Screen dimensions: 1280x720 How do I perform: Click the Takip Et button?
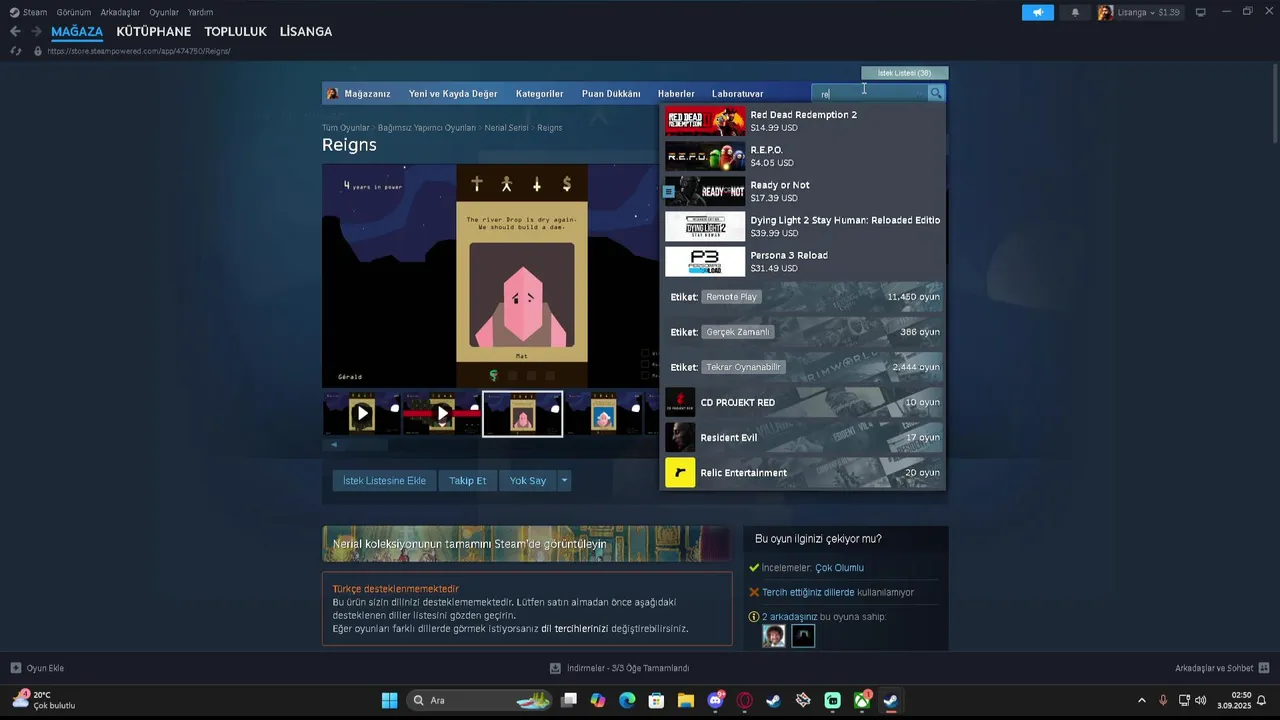coord(467,481)
